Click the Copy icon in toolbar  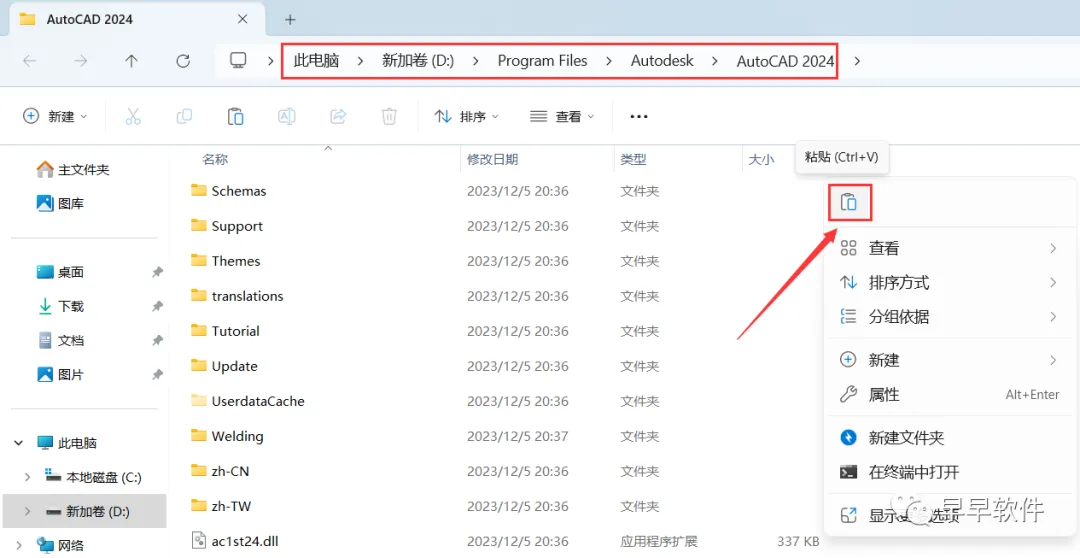[184, 116]
